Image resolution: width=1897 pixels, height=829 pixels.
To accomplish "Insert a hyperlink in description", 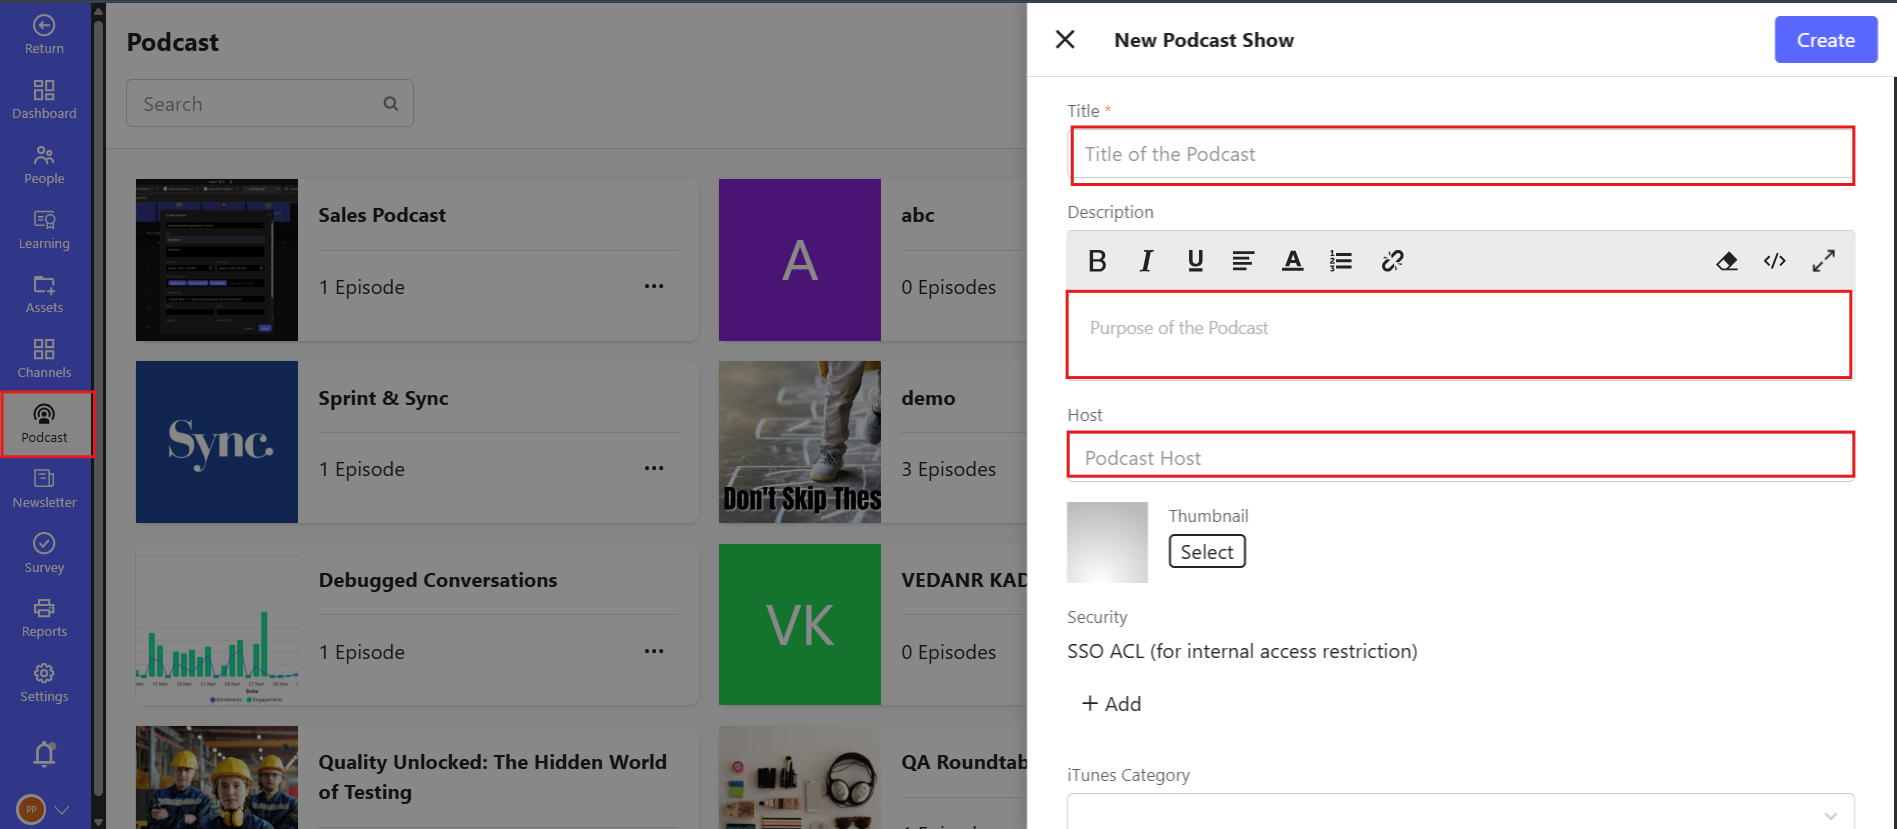I will tap(1392, 261).
